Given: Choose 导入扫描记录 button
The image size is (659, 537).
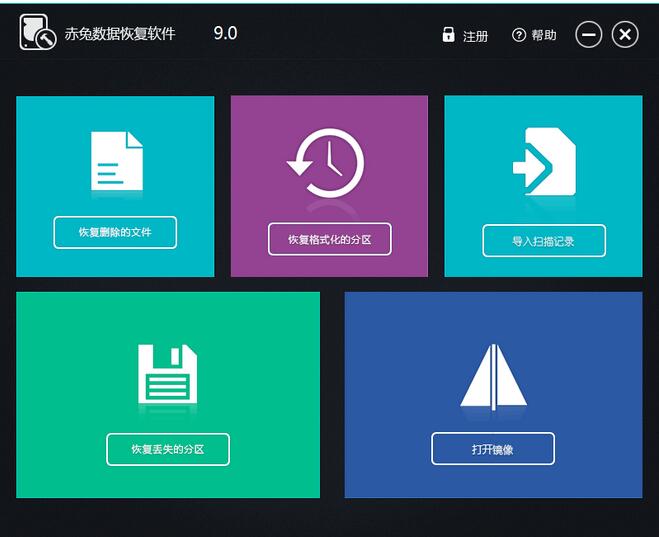Looking at the screenshot, I should click(x=544, y=241).
